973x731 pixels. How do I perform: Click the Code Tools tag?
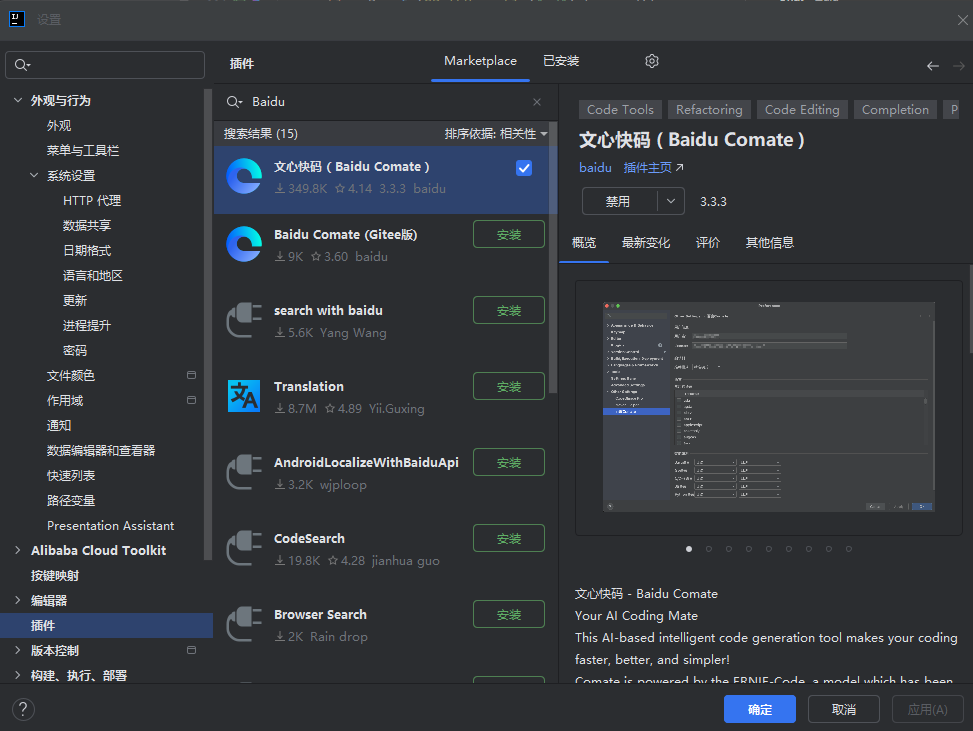pos(620,110)
